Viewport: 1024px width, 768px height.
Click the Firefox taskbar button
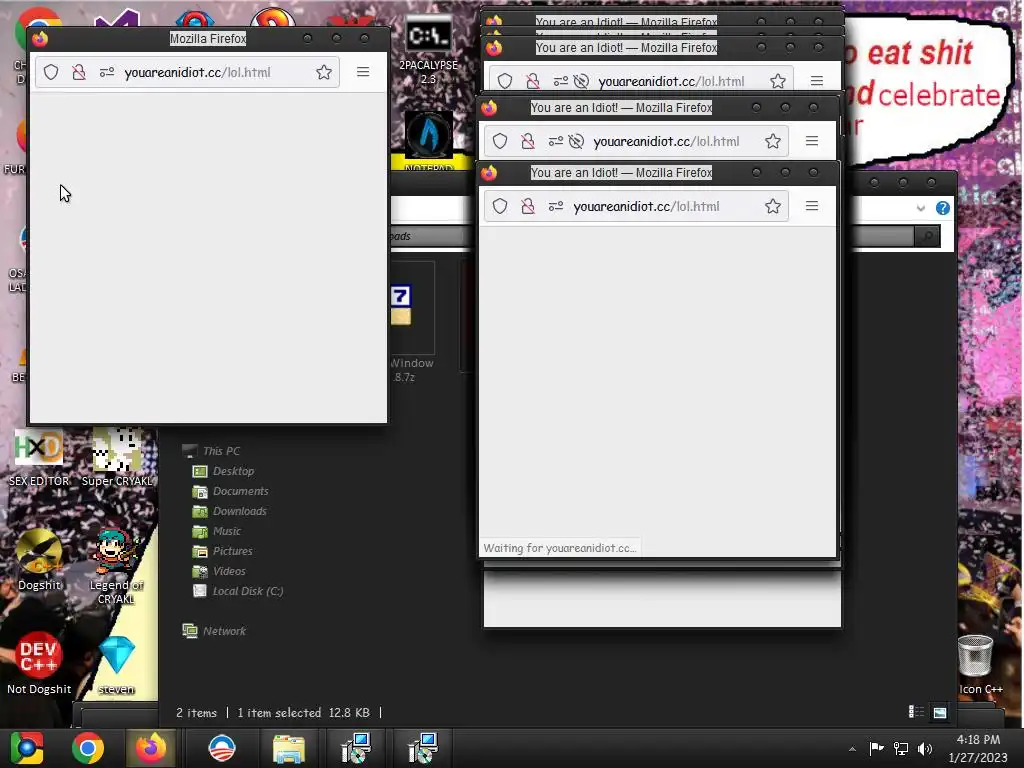150,748
